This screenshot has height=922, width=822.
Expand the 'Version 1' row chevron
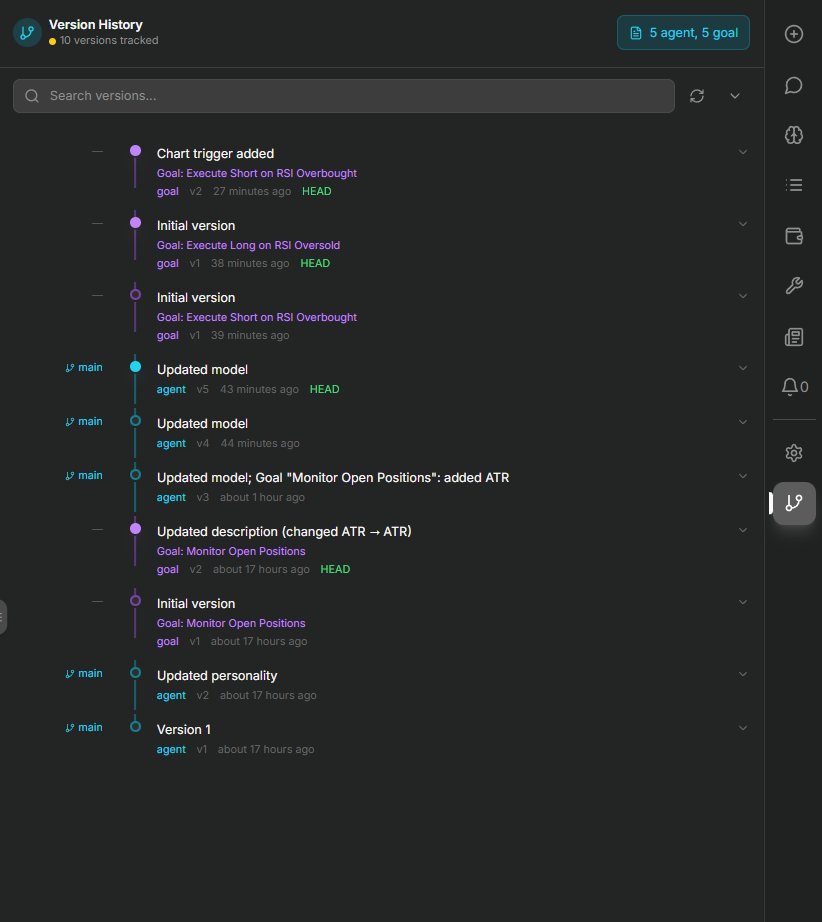[x=743, y=728]
